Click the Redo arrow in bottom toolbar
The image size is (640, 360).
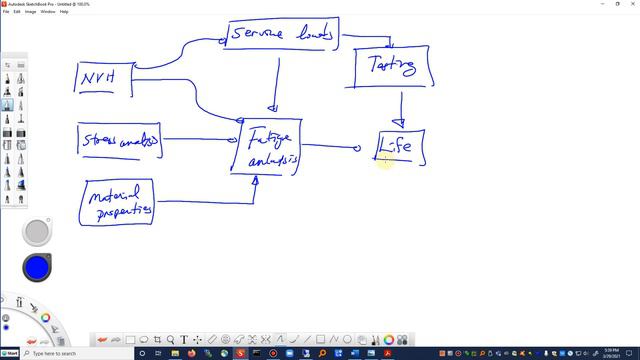(116, 340)
